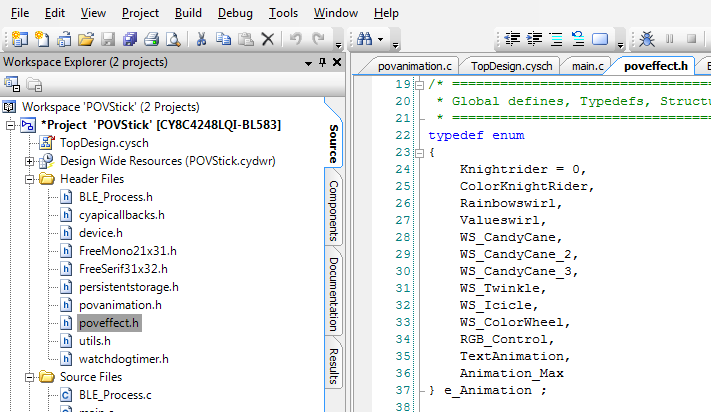Viewport: 711px width, 412px height.
Task: Open the Project menu
Action: click(x=140, y=13)
